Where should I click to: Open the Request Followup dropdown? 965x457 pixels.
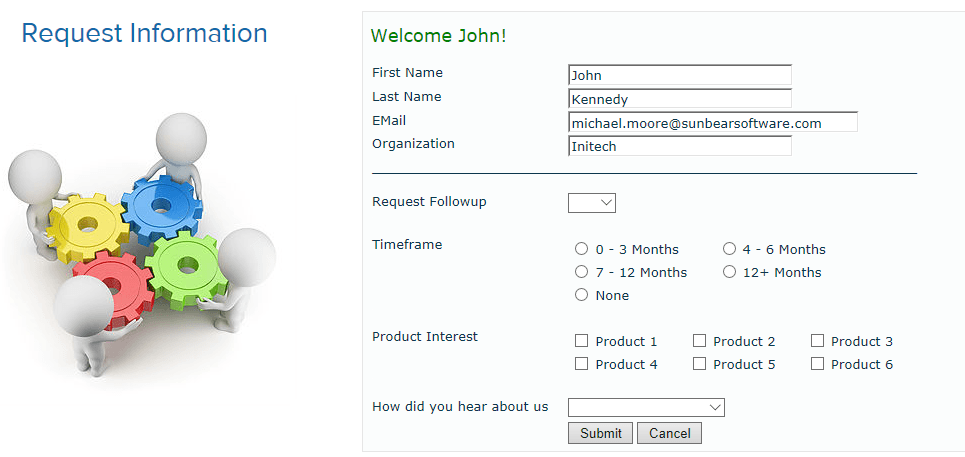pyautogui.click(x=592, y=203)
